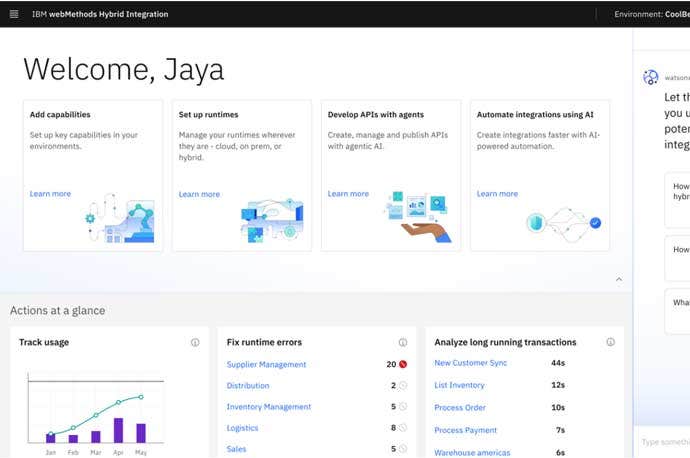Click the April bar in usage chart

pyautogui.click(x=118, y=430)
